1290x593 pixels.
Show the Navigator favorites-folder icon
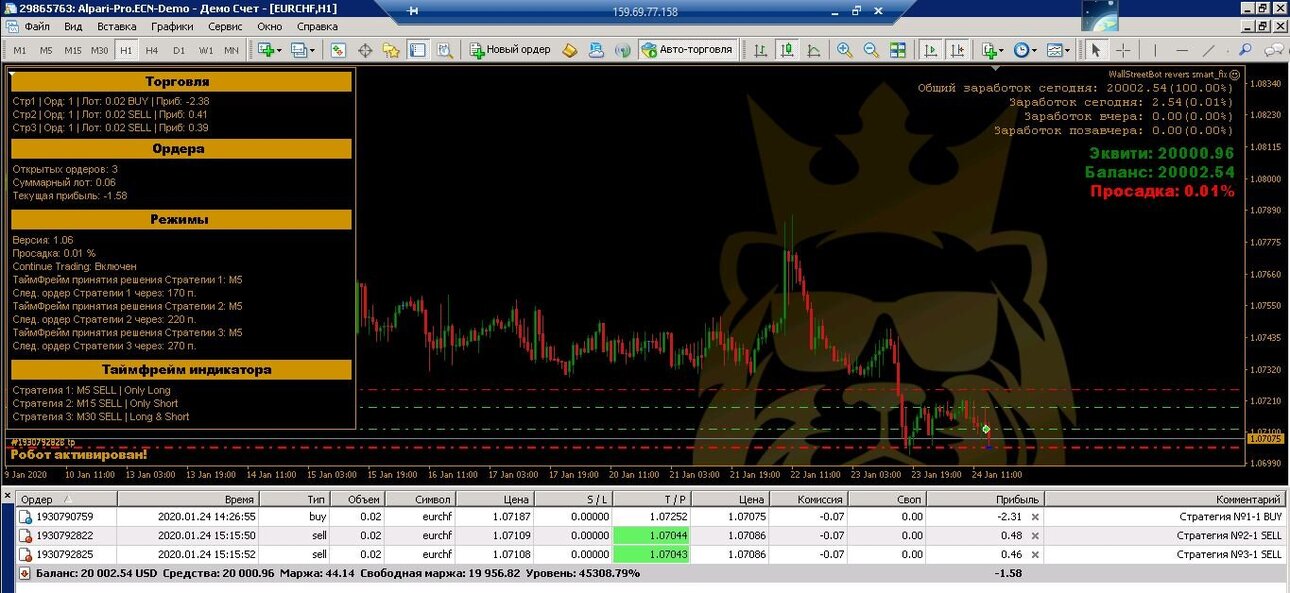click(391, 50)
